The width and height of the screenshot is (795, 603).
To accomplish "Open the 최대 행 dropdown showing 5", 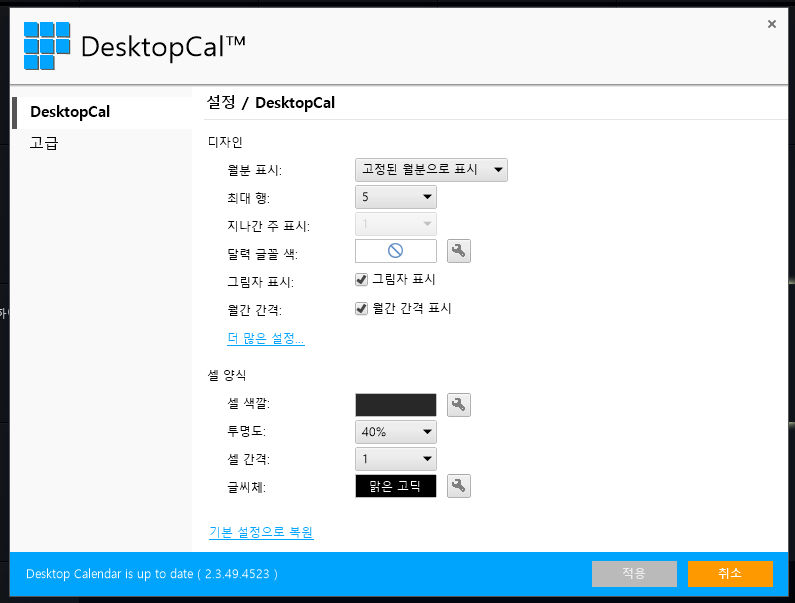I will coord(395,197).
